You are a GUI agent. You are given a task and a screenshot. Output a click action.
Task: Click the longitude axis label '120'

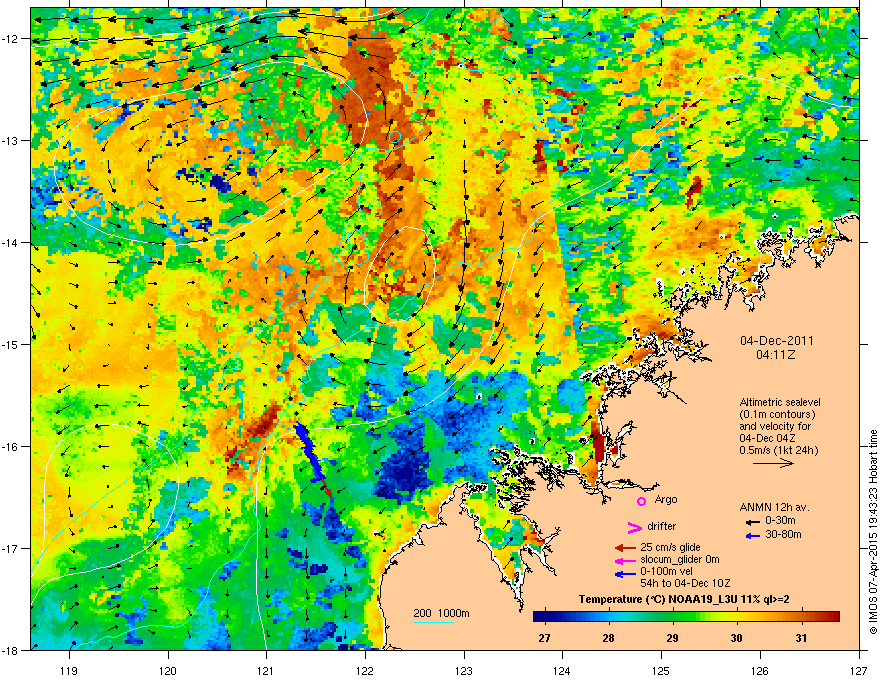point(168,670)
